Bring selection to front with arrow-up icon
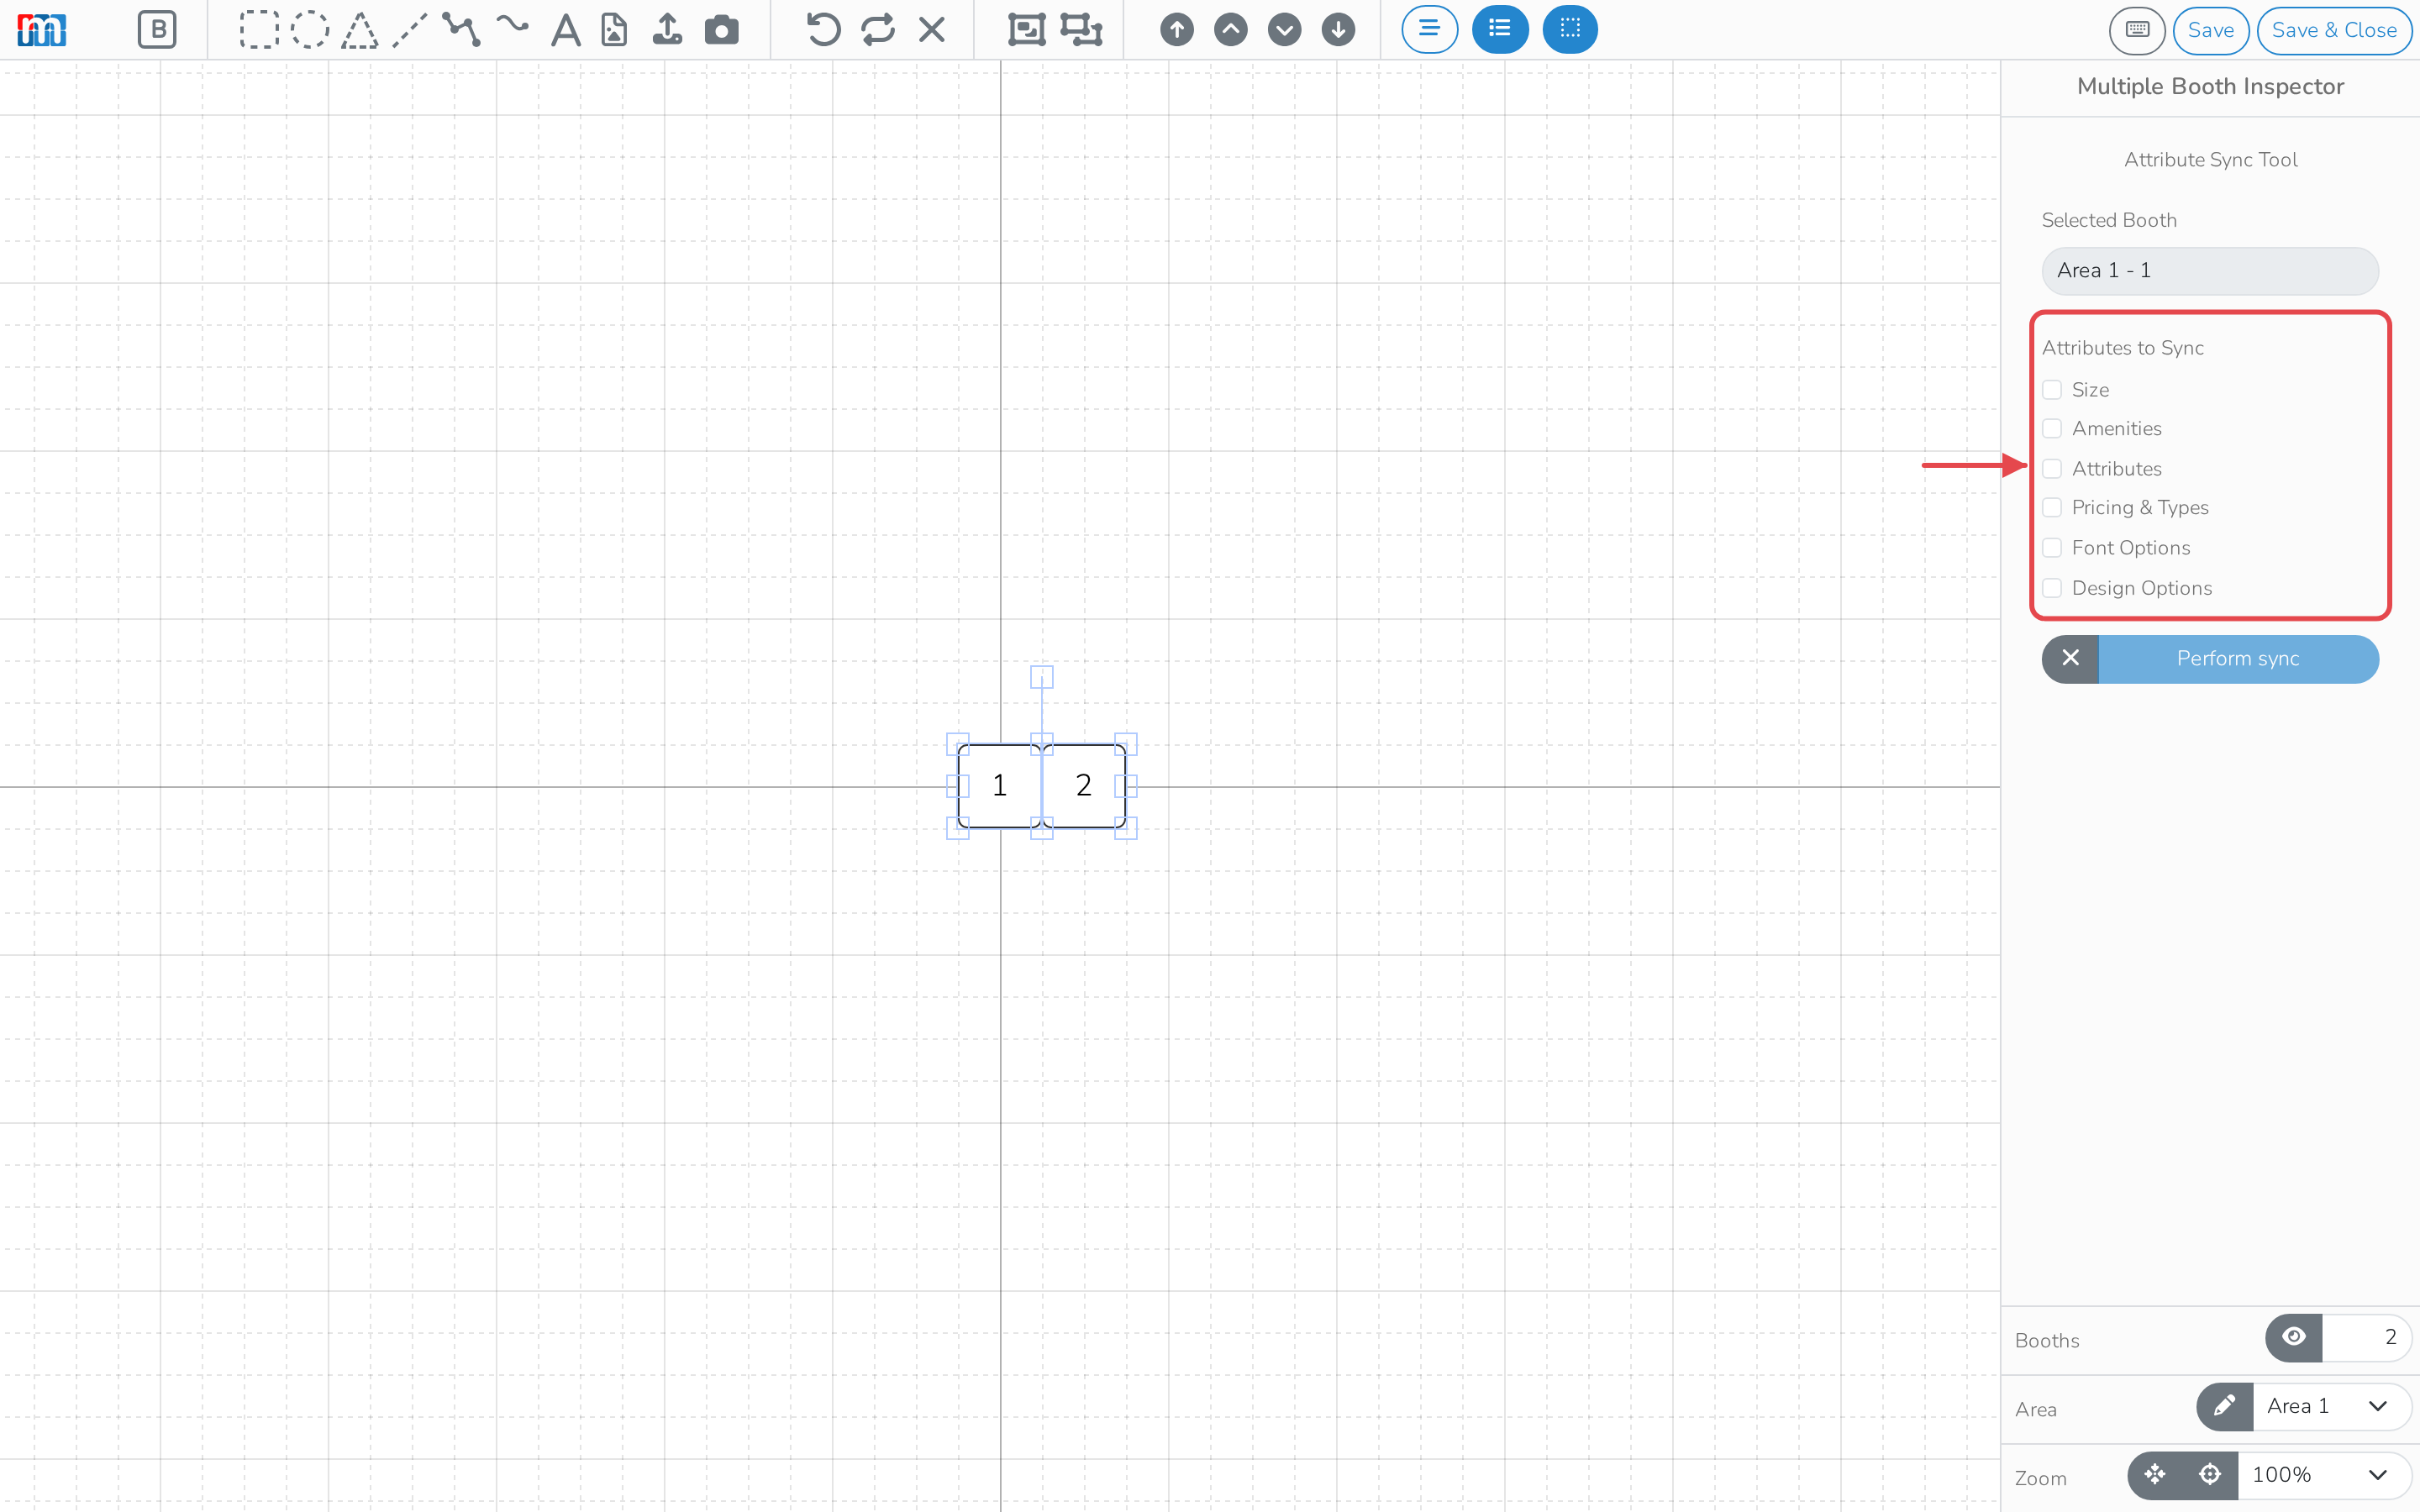The image size is (2420, 1512). point(1177,30)
